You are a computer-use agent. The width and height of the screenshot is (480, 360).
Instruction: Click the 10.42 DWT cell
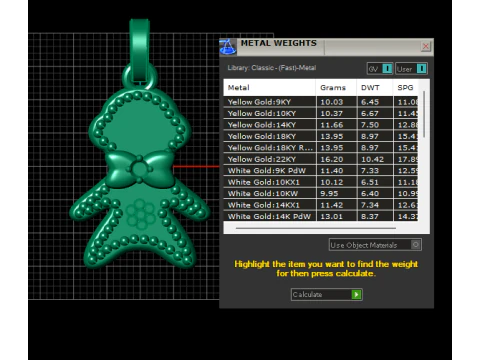coord(375,159)
